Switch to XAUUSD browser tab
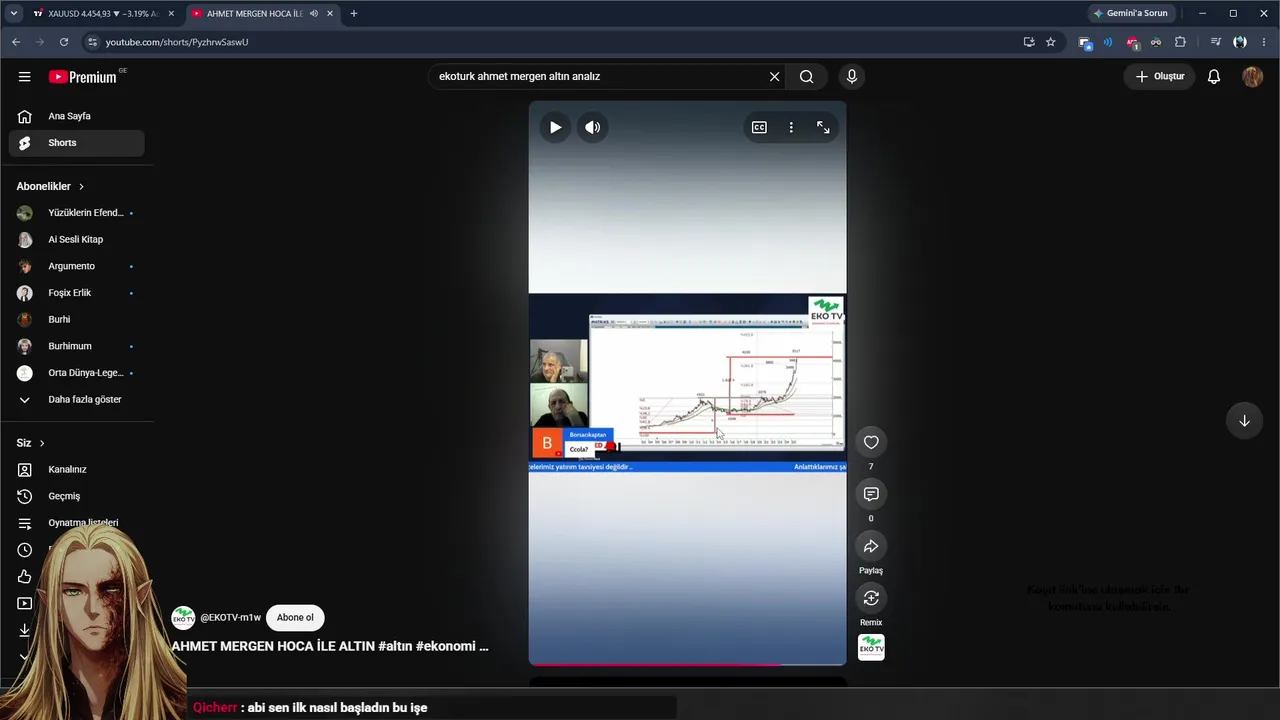The image size is (1280, 720). click(x=103, y=14)
